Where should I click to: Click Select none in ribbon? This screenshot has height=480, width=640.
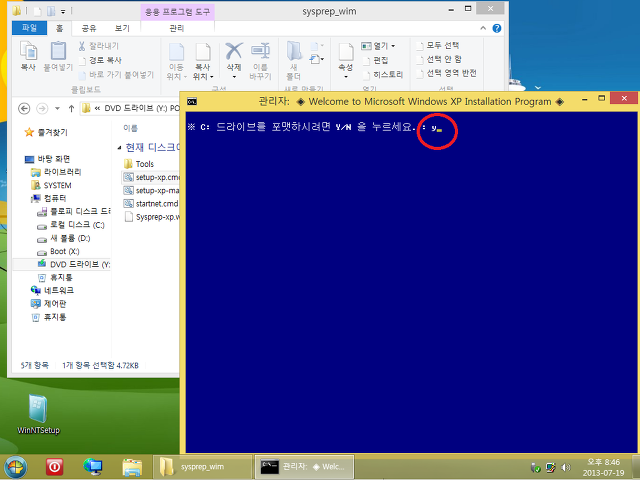439,59
